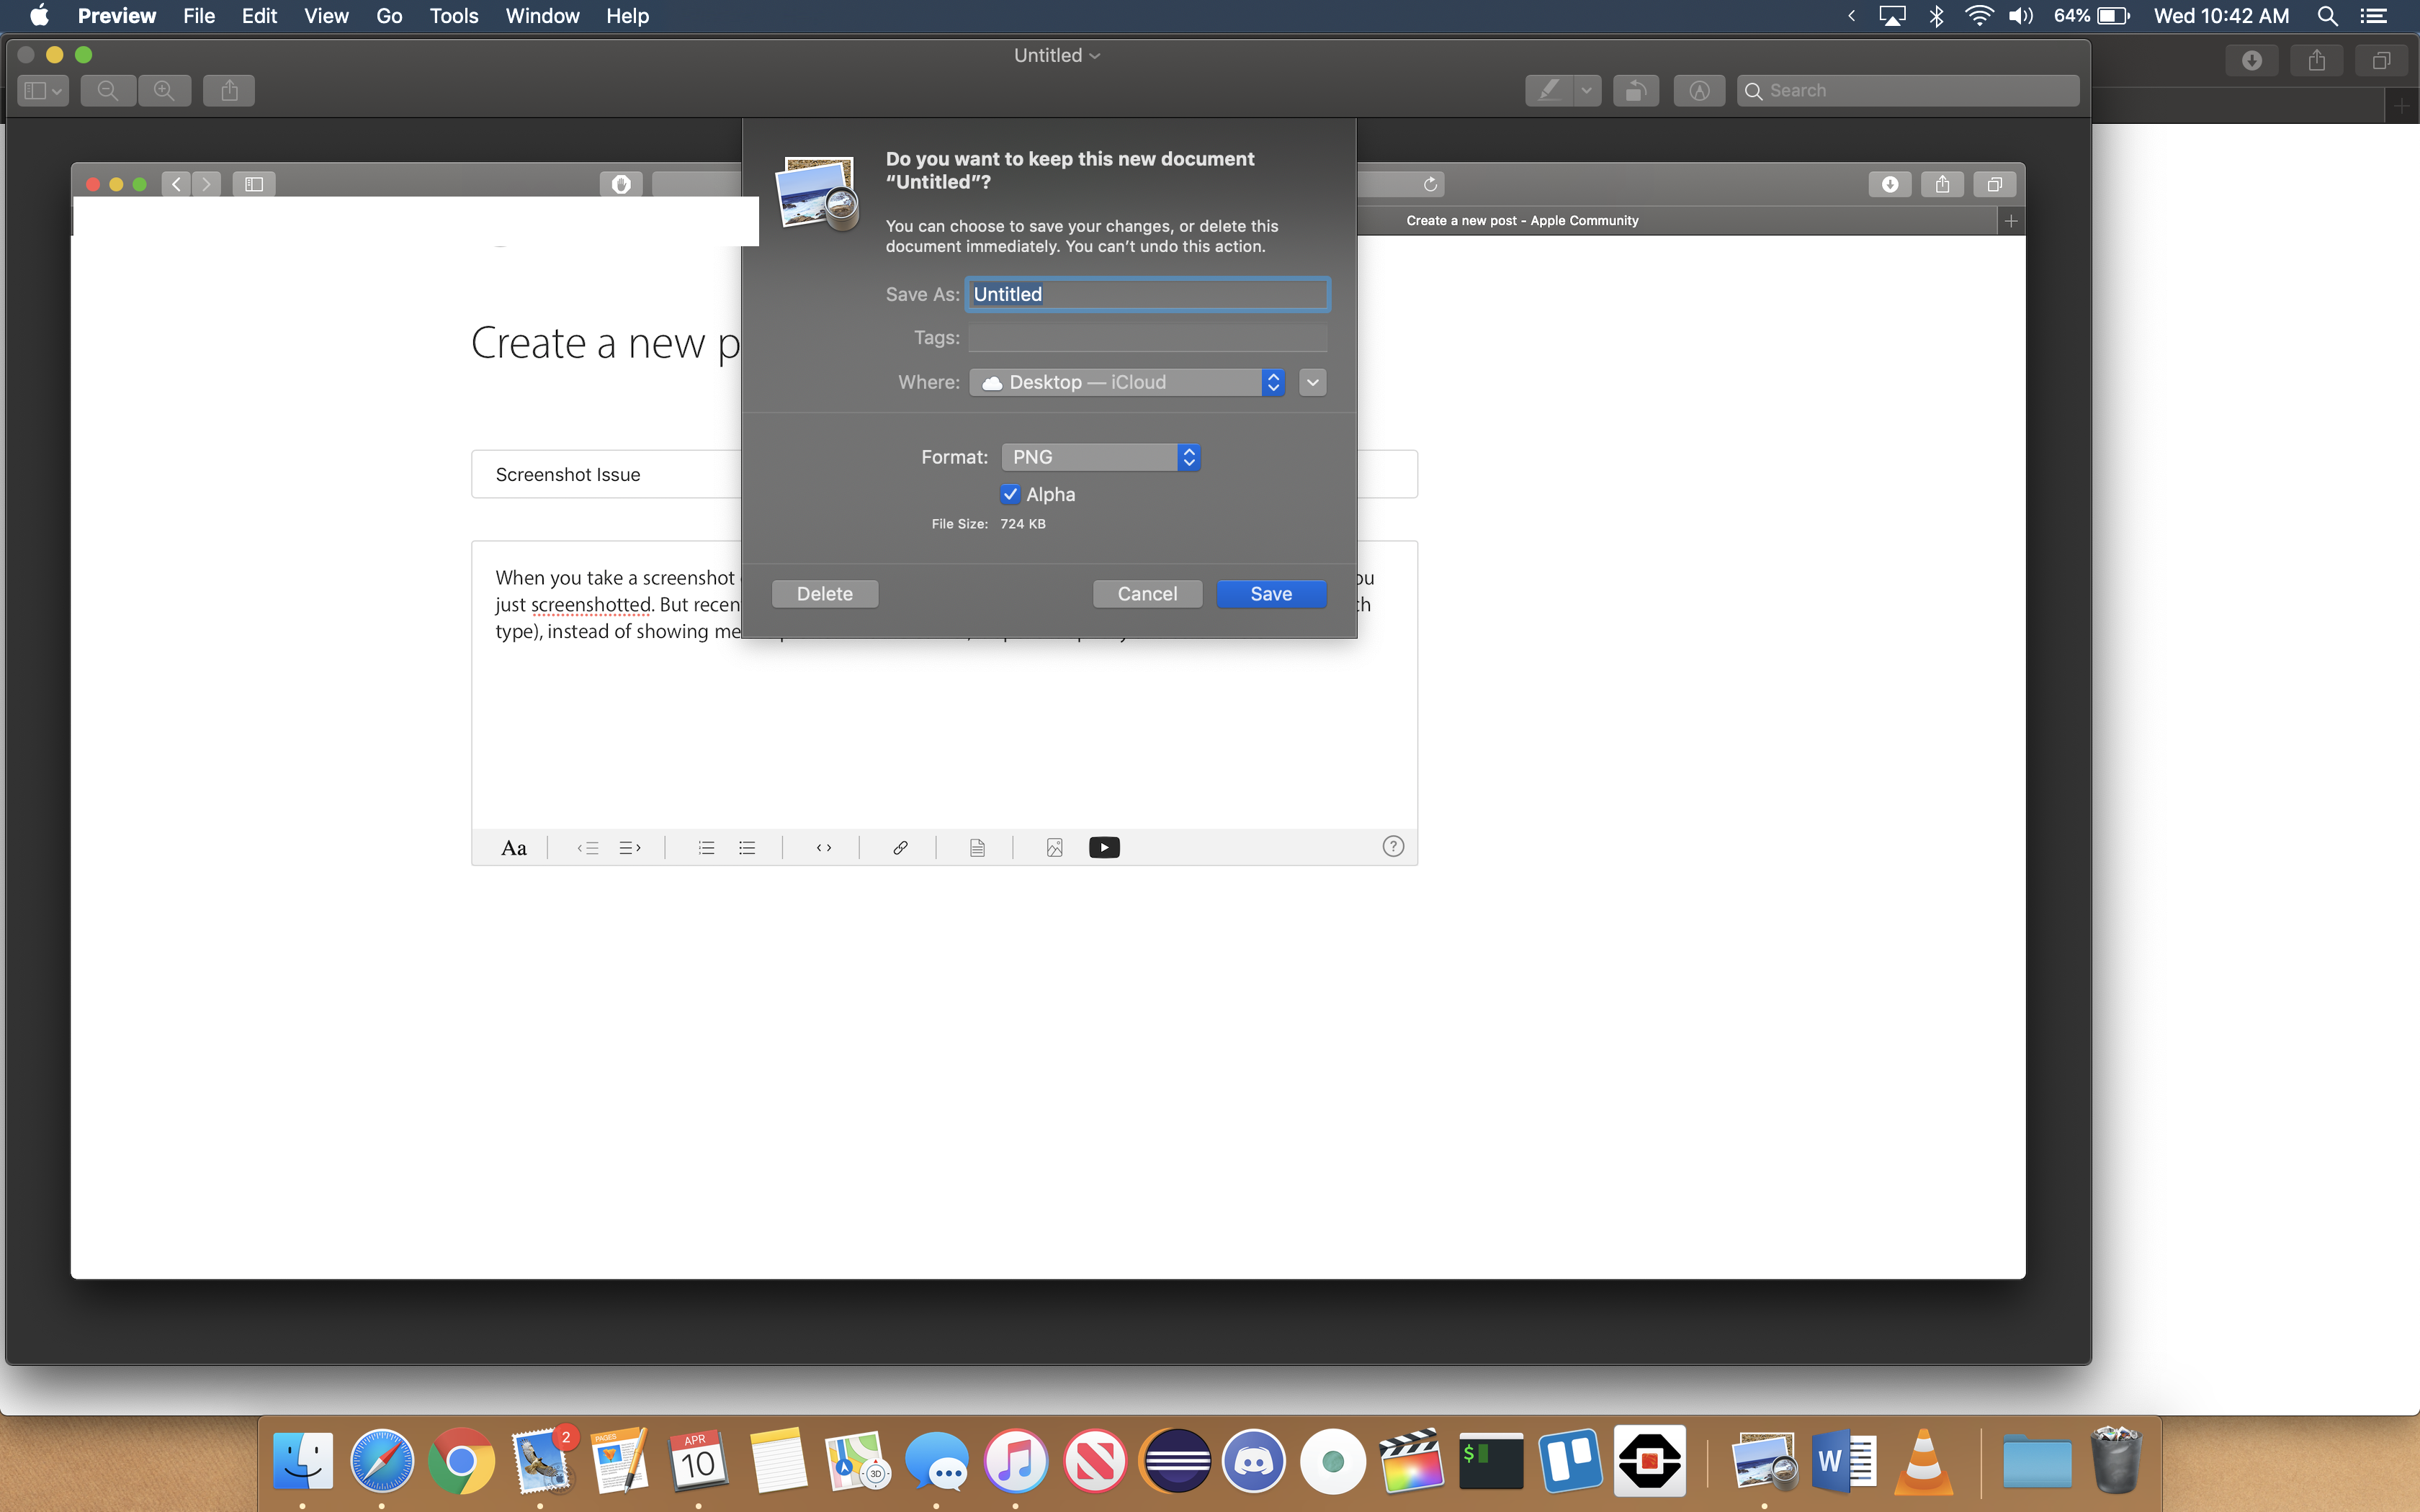Open the Markup toolbar icon

pos(1699,91)
